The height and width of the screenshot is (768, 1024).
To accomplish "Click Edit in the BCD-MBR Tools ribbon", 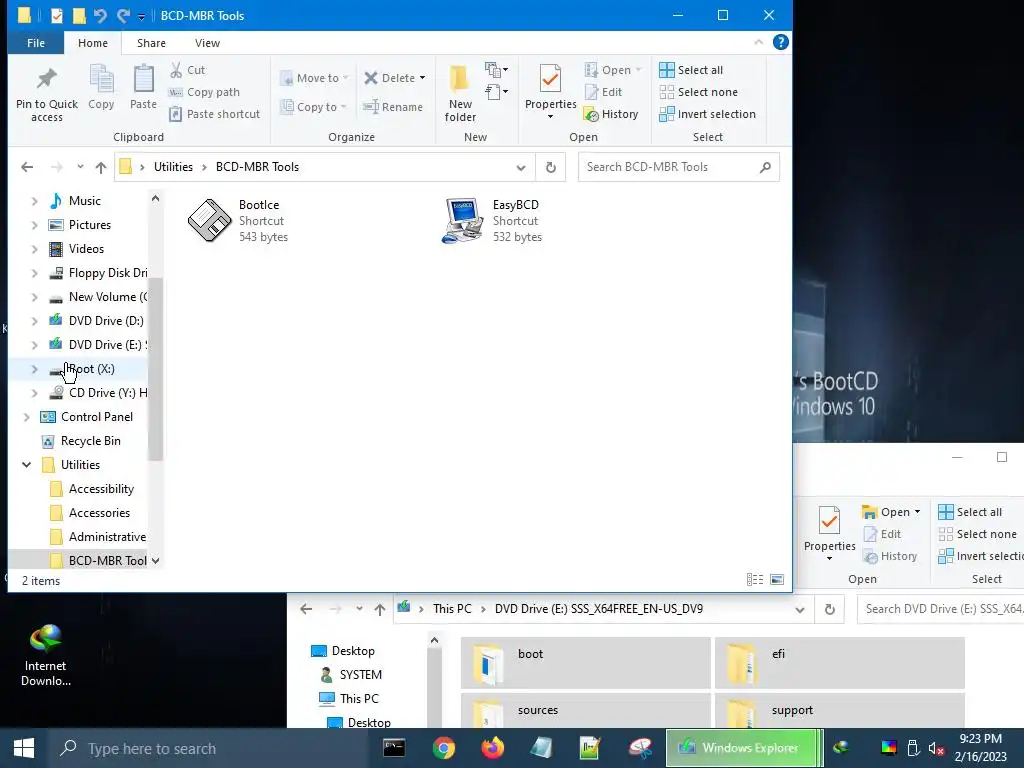I will [x=603, y=92].
